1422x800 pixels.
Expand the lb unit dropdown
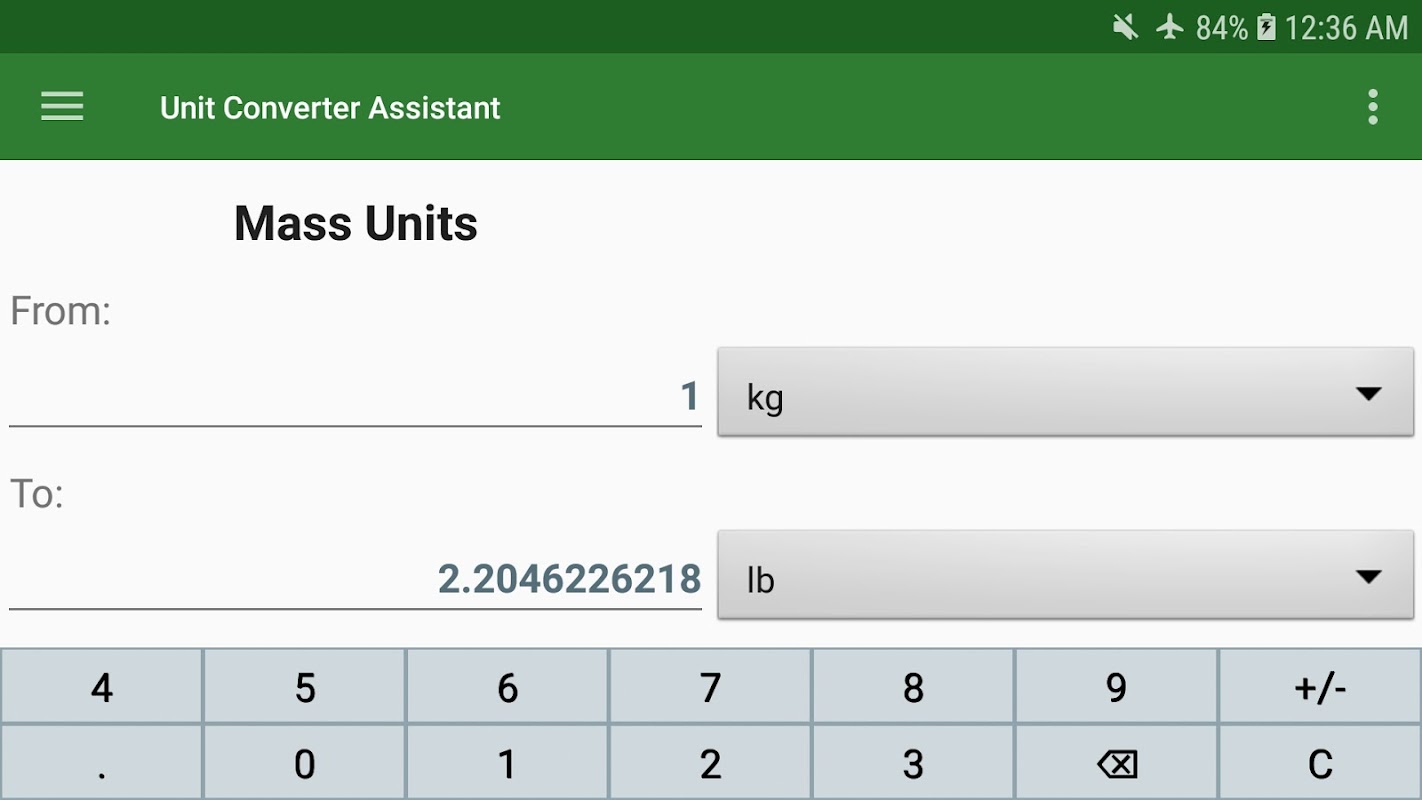pyautogui.click(x=1065, y=576)
